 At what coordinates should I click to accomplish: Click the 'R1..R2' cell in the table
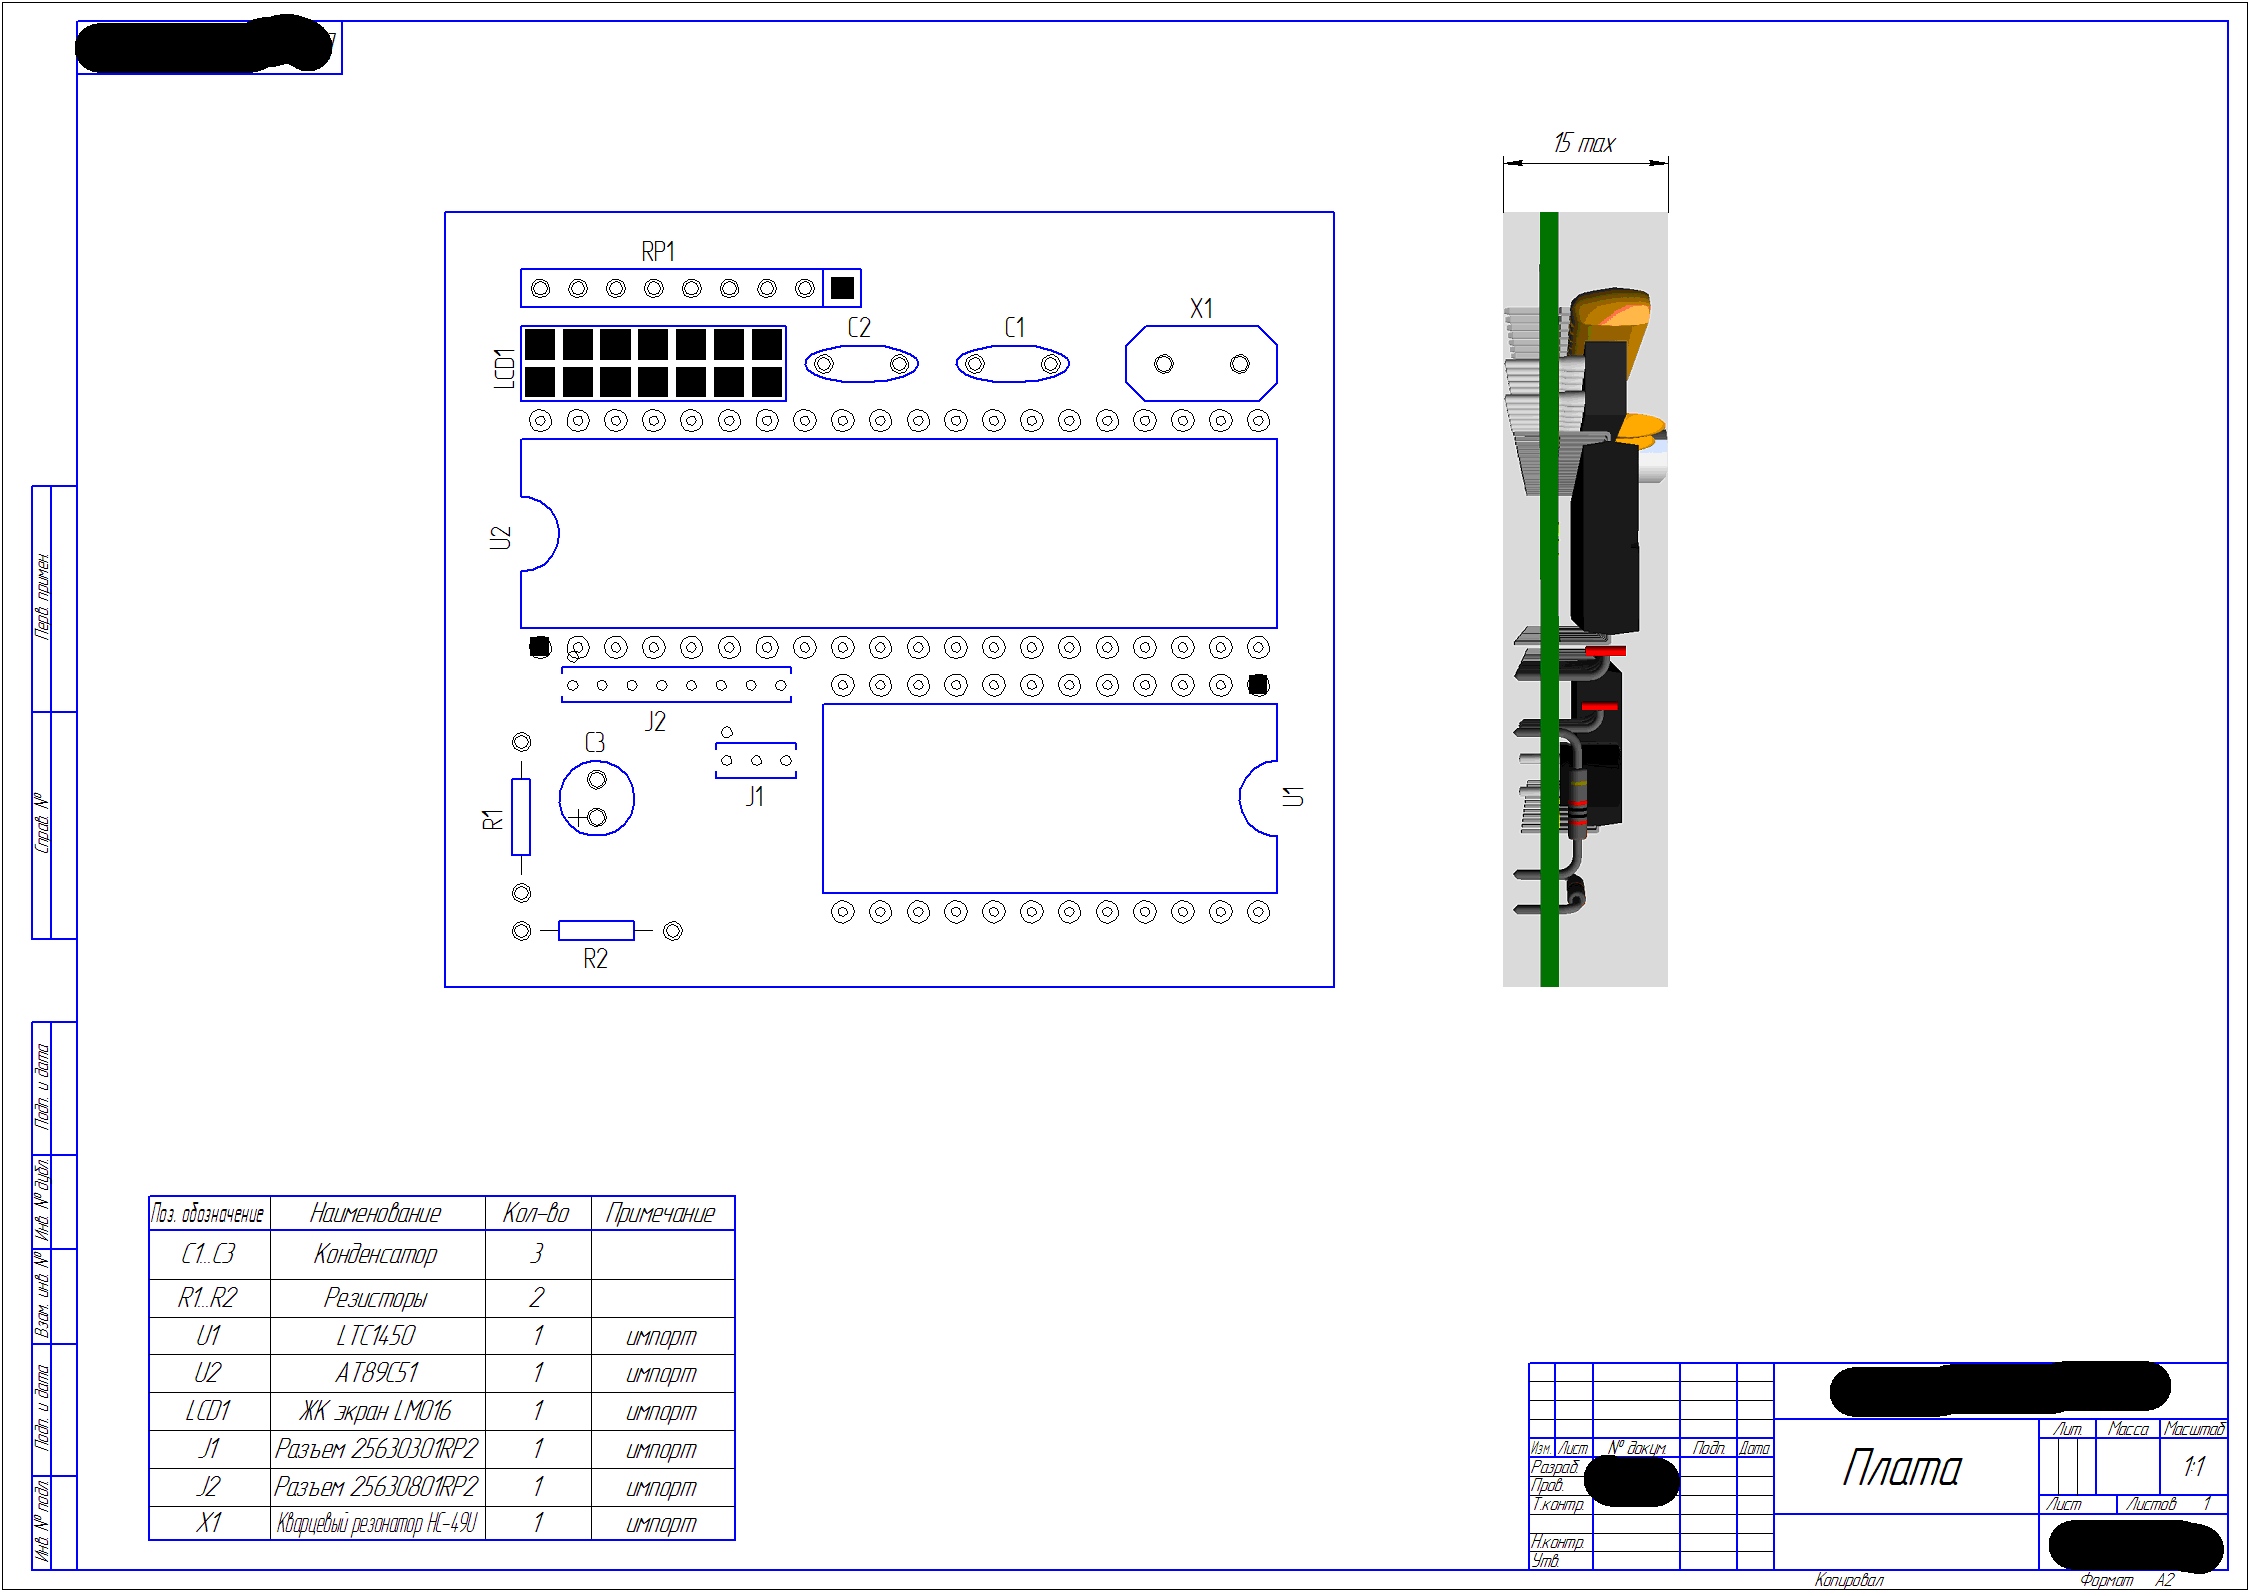(208, 1298)
